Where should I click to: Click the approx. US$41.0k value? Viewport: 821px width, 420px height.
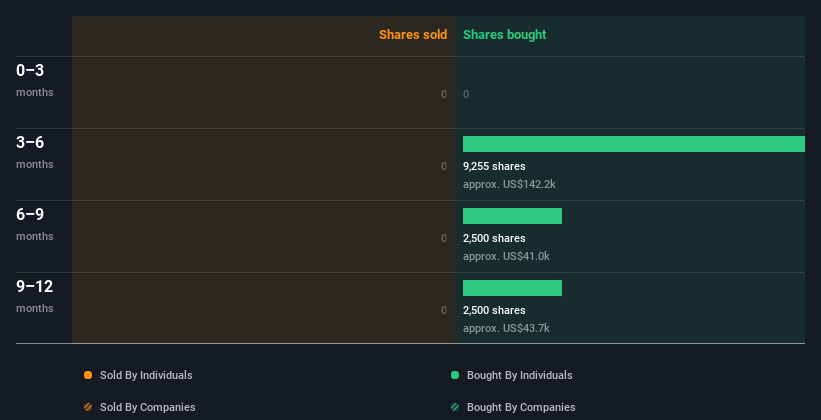coord(506,257)
